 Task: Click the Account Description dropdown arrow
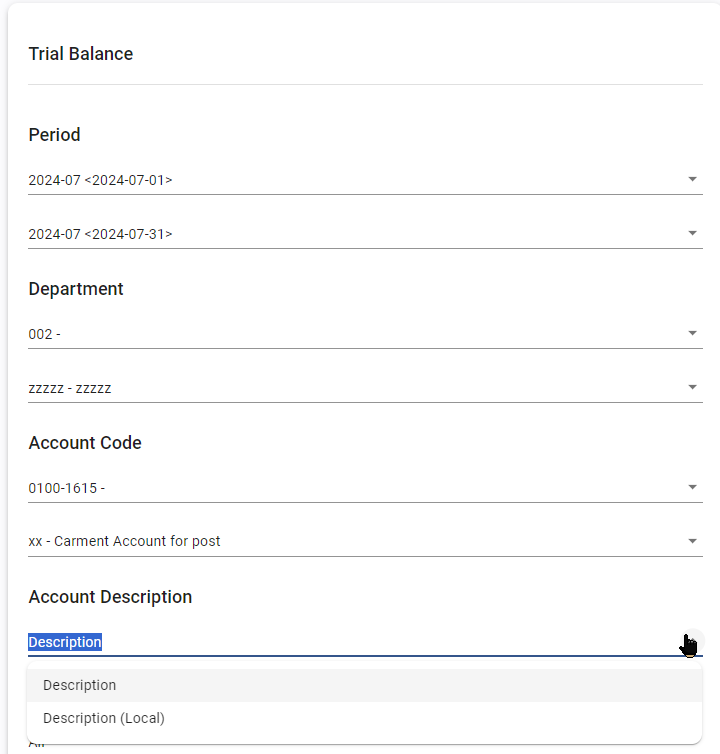[x=690, y=642]
